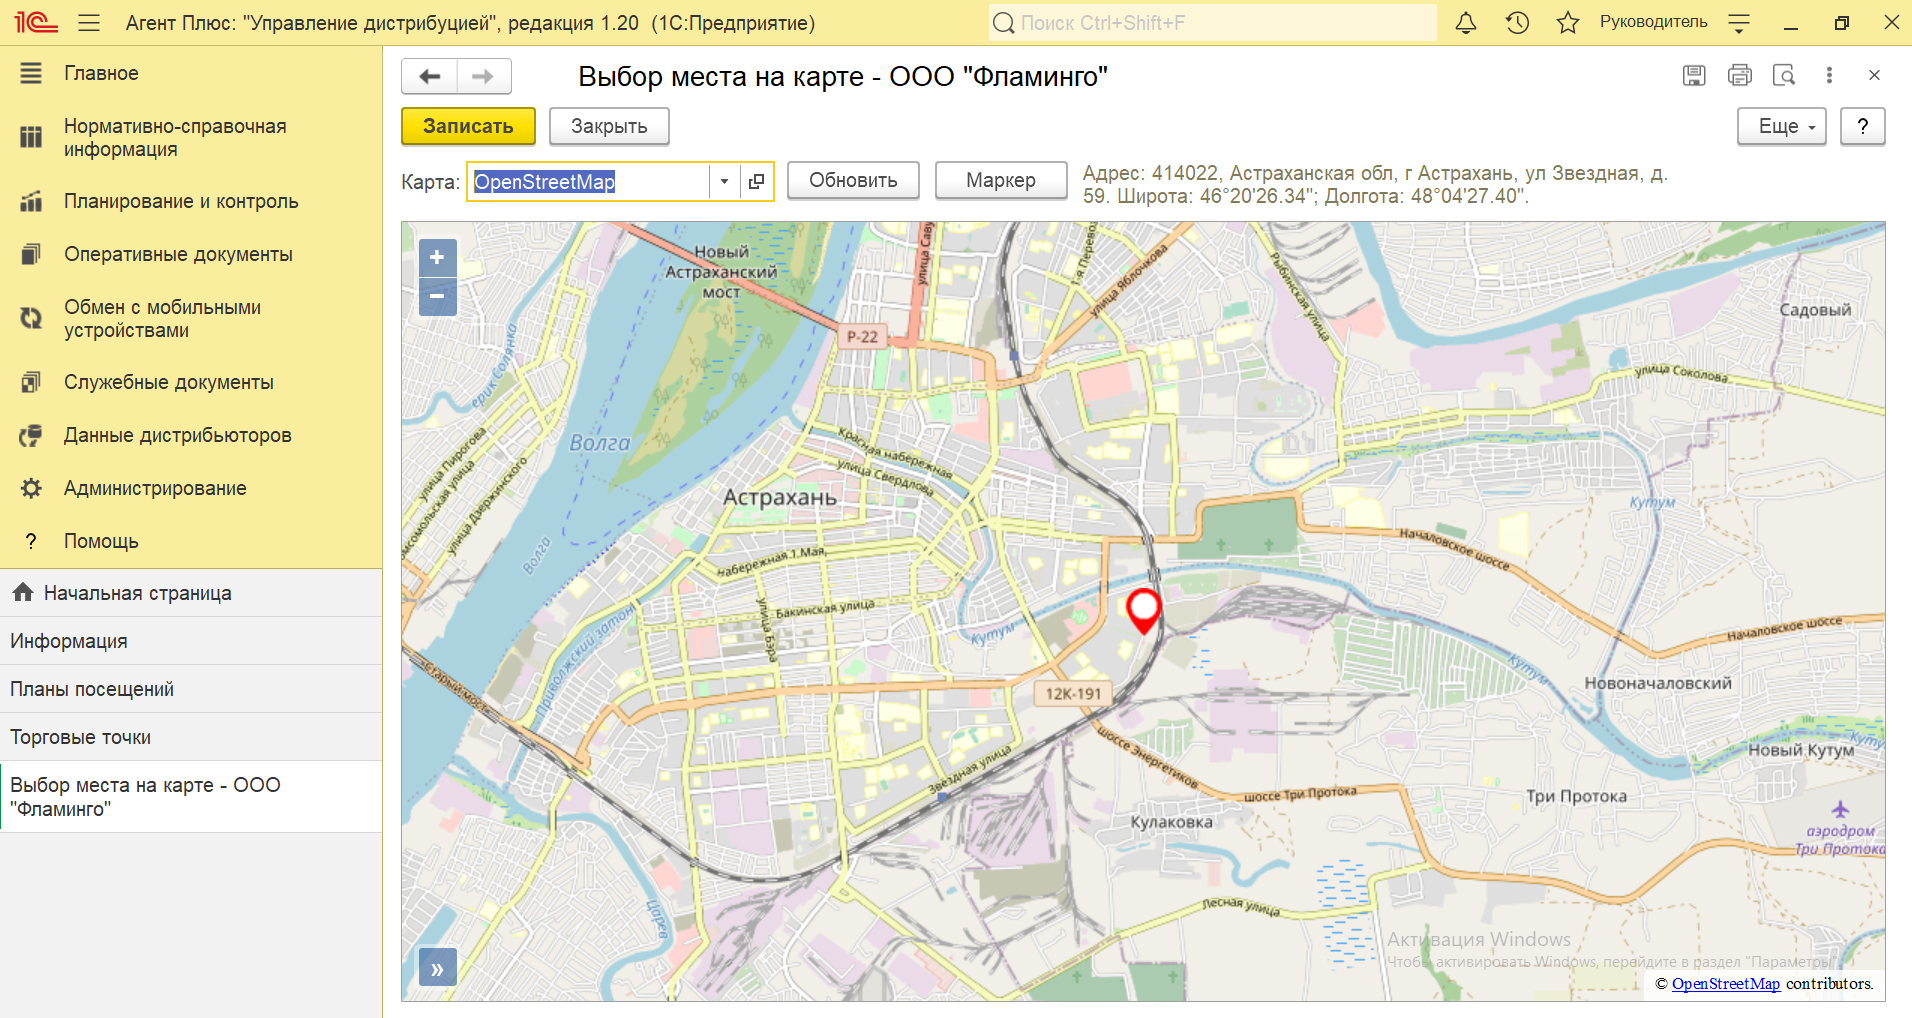Open the three-dot more options menu

click(x=1829, y=75)
